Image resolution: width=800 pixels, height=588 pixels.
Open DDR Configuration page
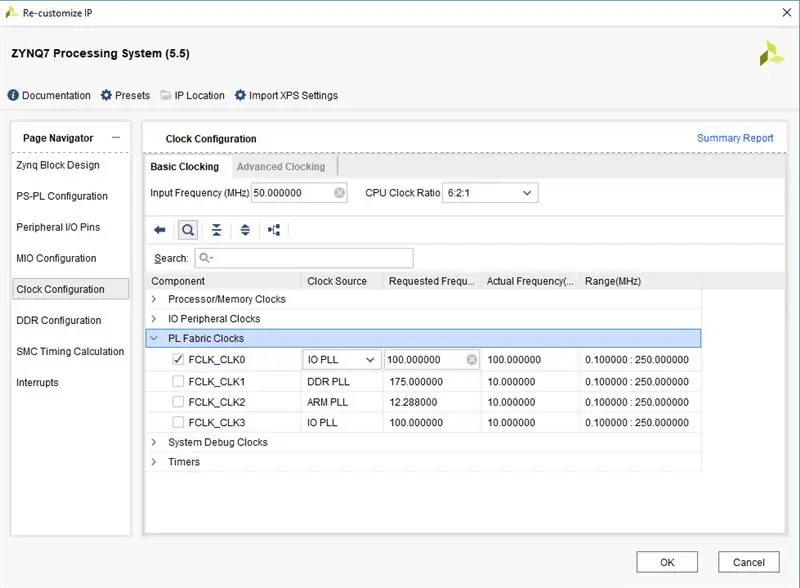point(59,321)
